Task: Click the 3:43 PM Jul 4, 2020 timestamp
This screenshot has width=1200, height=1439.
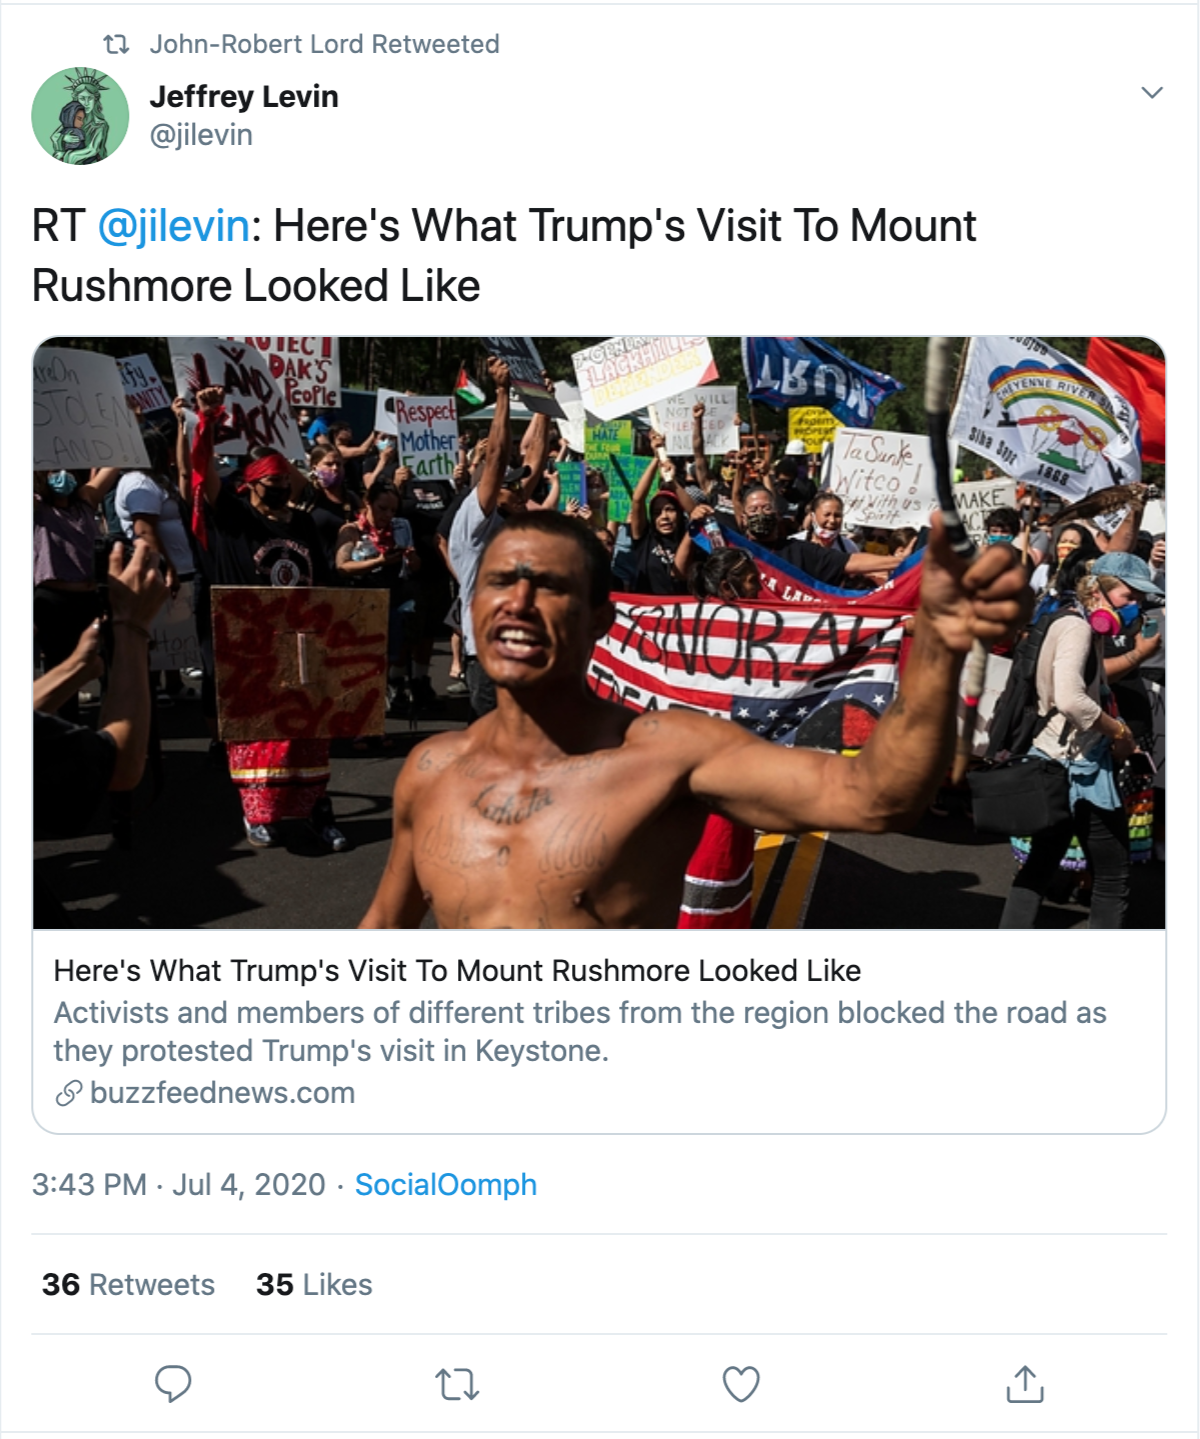Action: (179, 1185)
